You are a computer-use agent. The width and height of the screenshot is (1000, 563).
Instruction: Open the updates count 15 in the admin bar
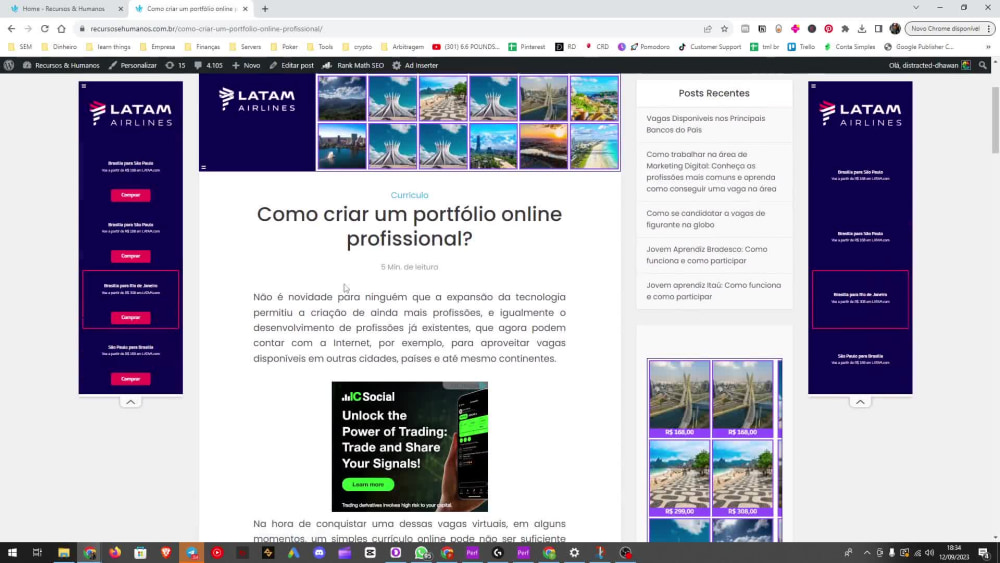click(x=175, y=65)
